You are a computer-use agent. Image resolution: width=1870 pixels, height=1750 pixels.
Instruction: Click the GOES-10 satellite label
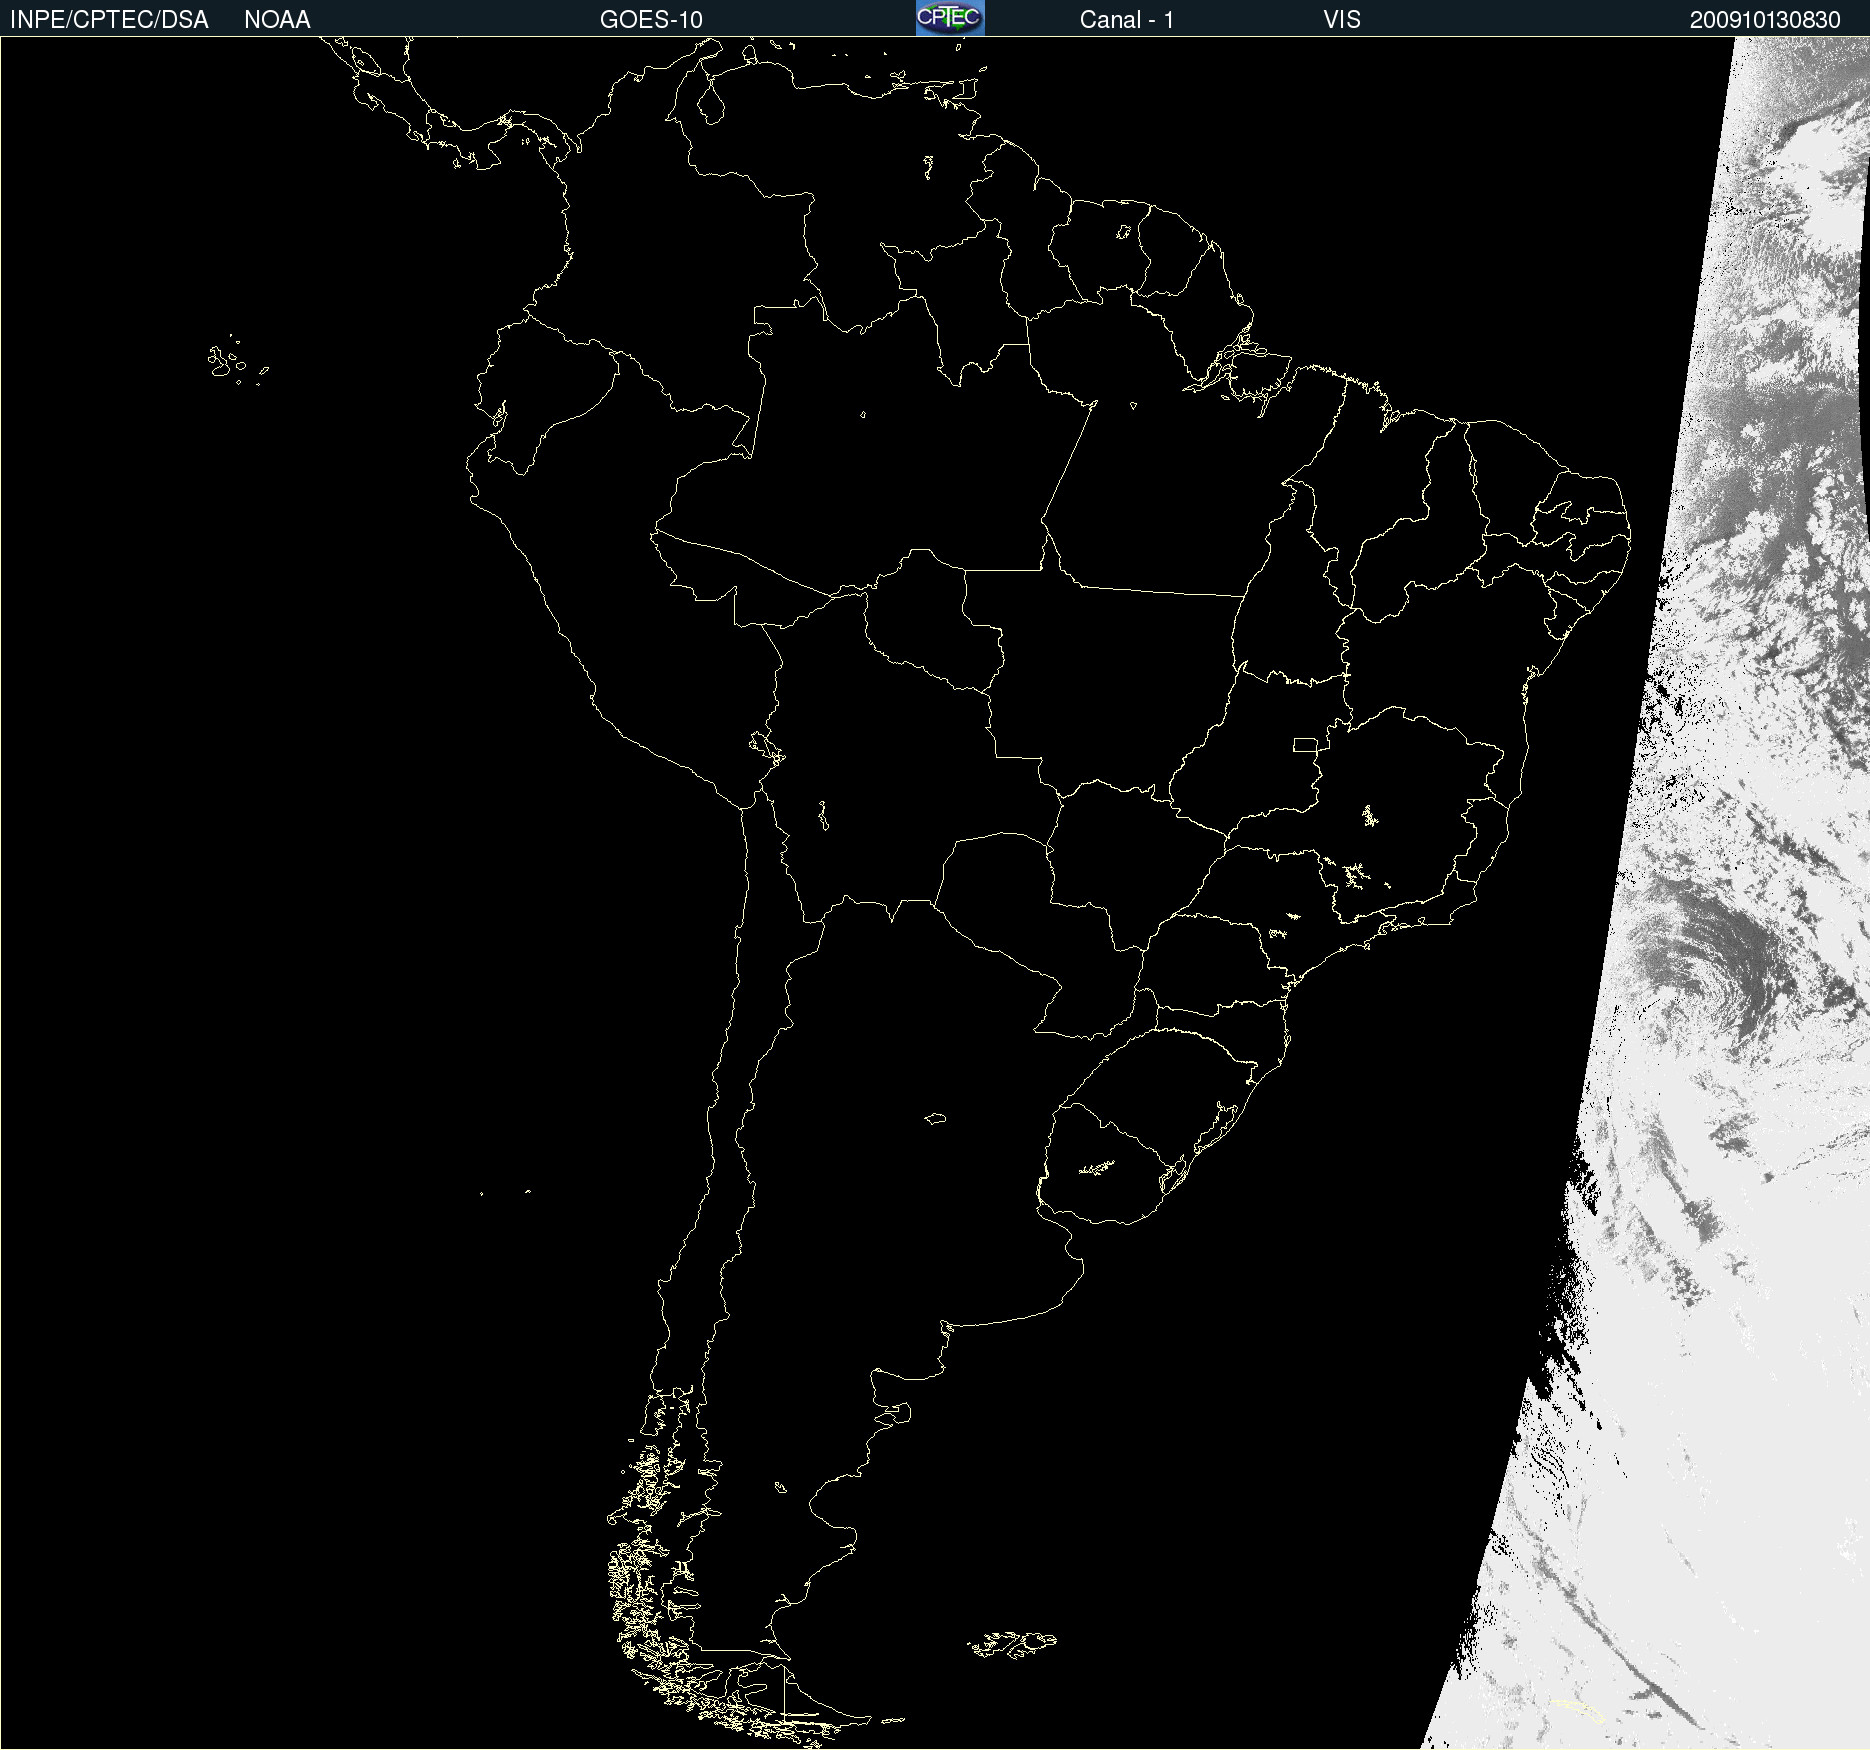point(651,20)
